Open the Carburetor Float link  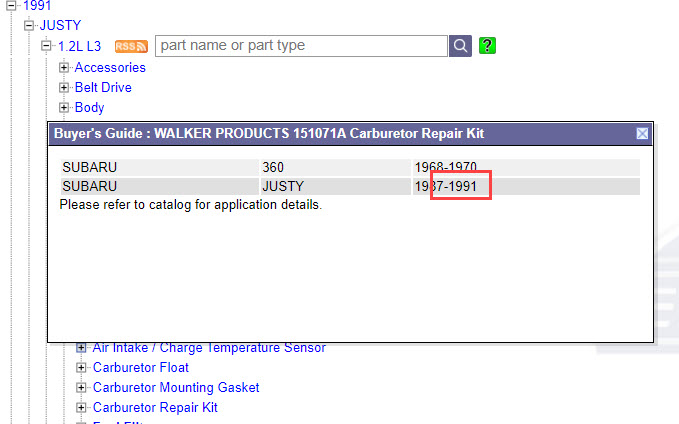141,367
